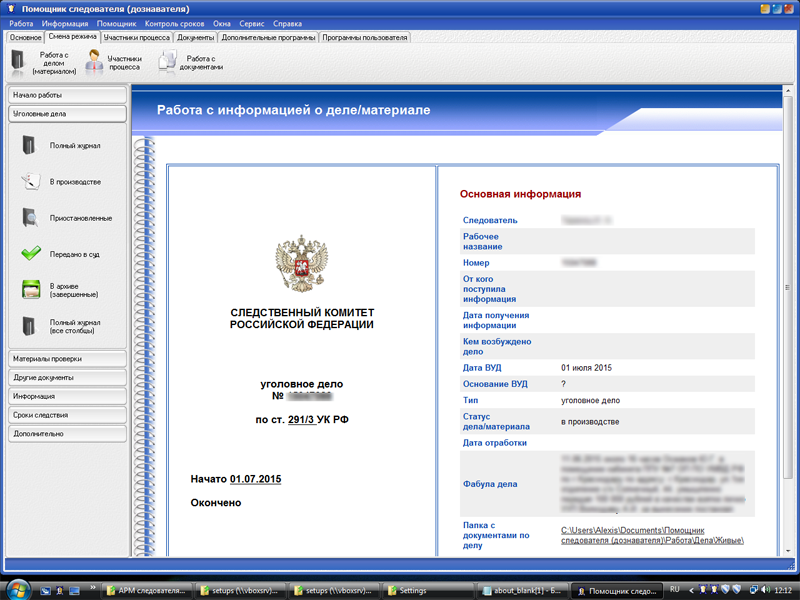Collapse the Уголовные дела panel
The height and width of the screenshot is (600, 800).
point(66,113)
